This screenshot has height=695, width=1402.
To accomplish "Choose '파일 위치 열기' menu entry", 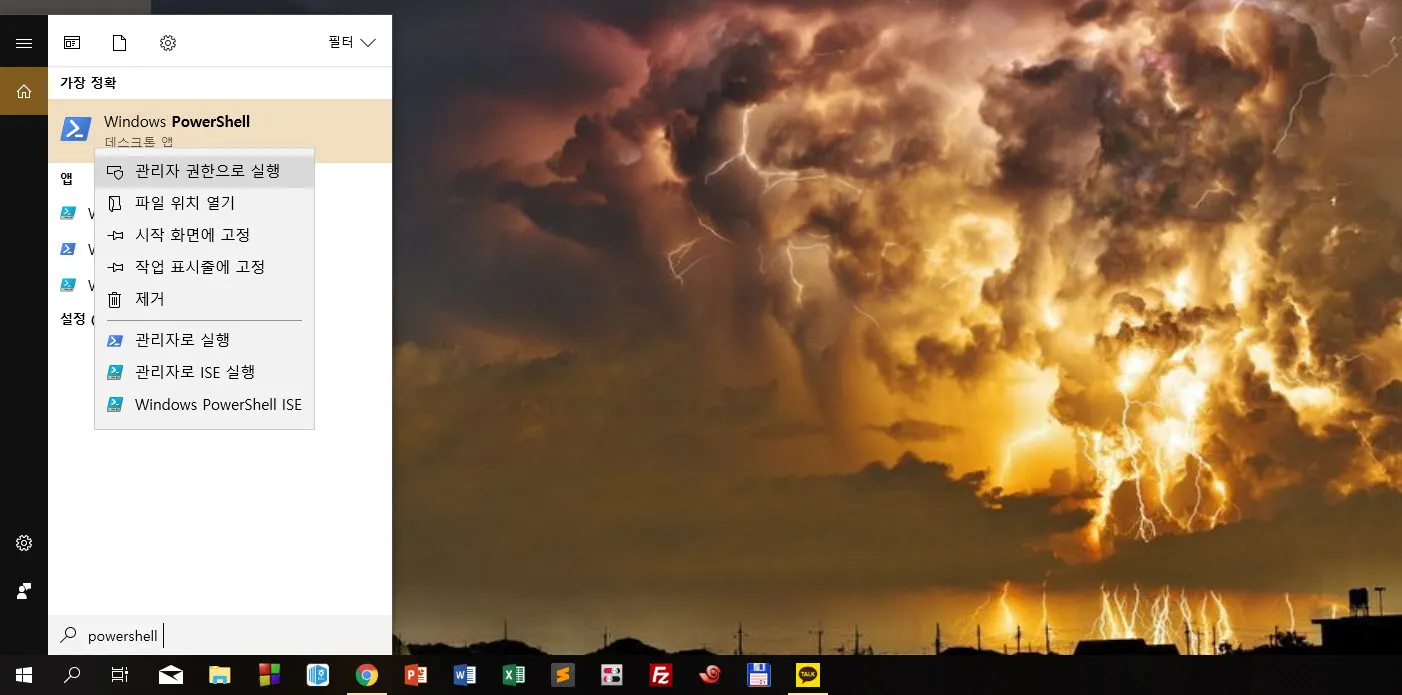I will coord(184,204).
